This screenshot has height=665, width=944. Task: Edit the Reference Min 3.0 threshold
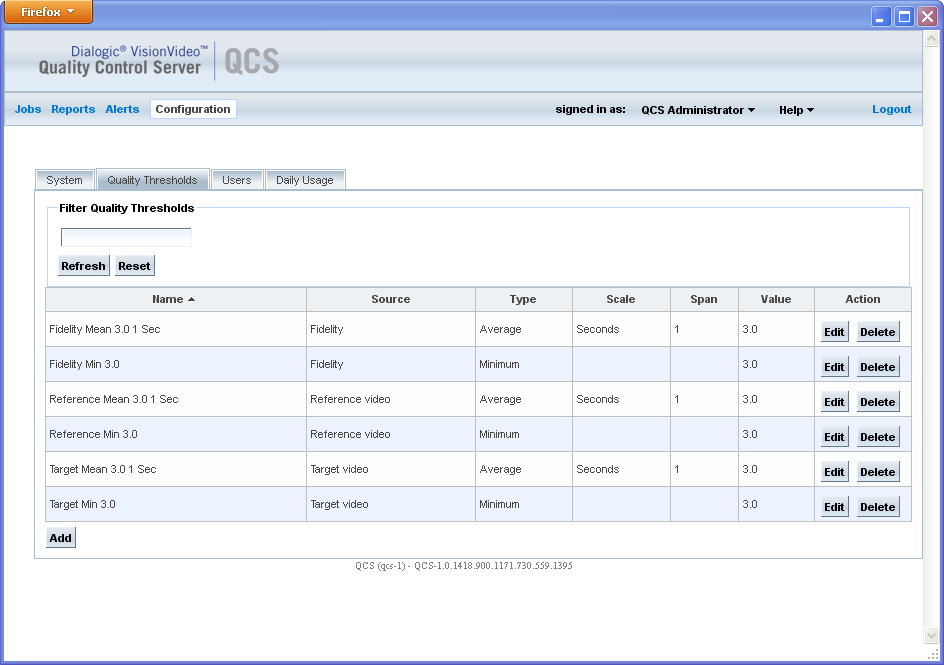pyautogui.click(x=833, y=436)
